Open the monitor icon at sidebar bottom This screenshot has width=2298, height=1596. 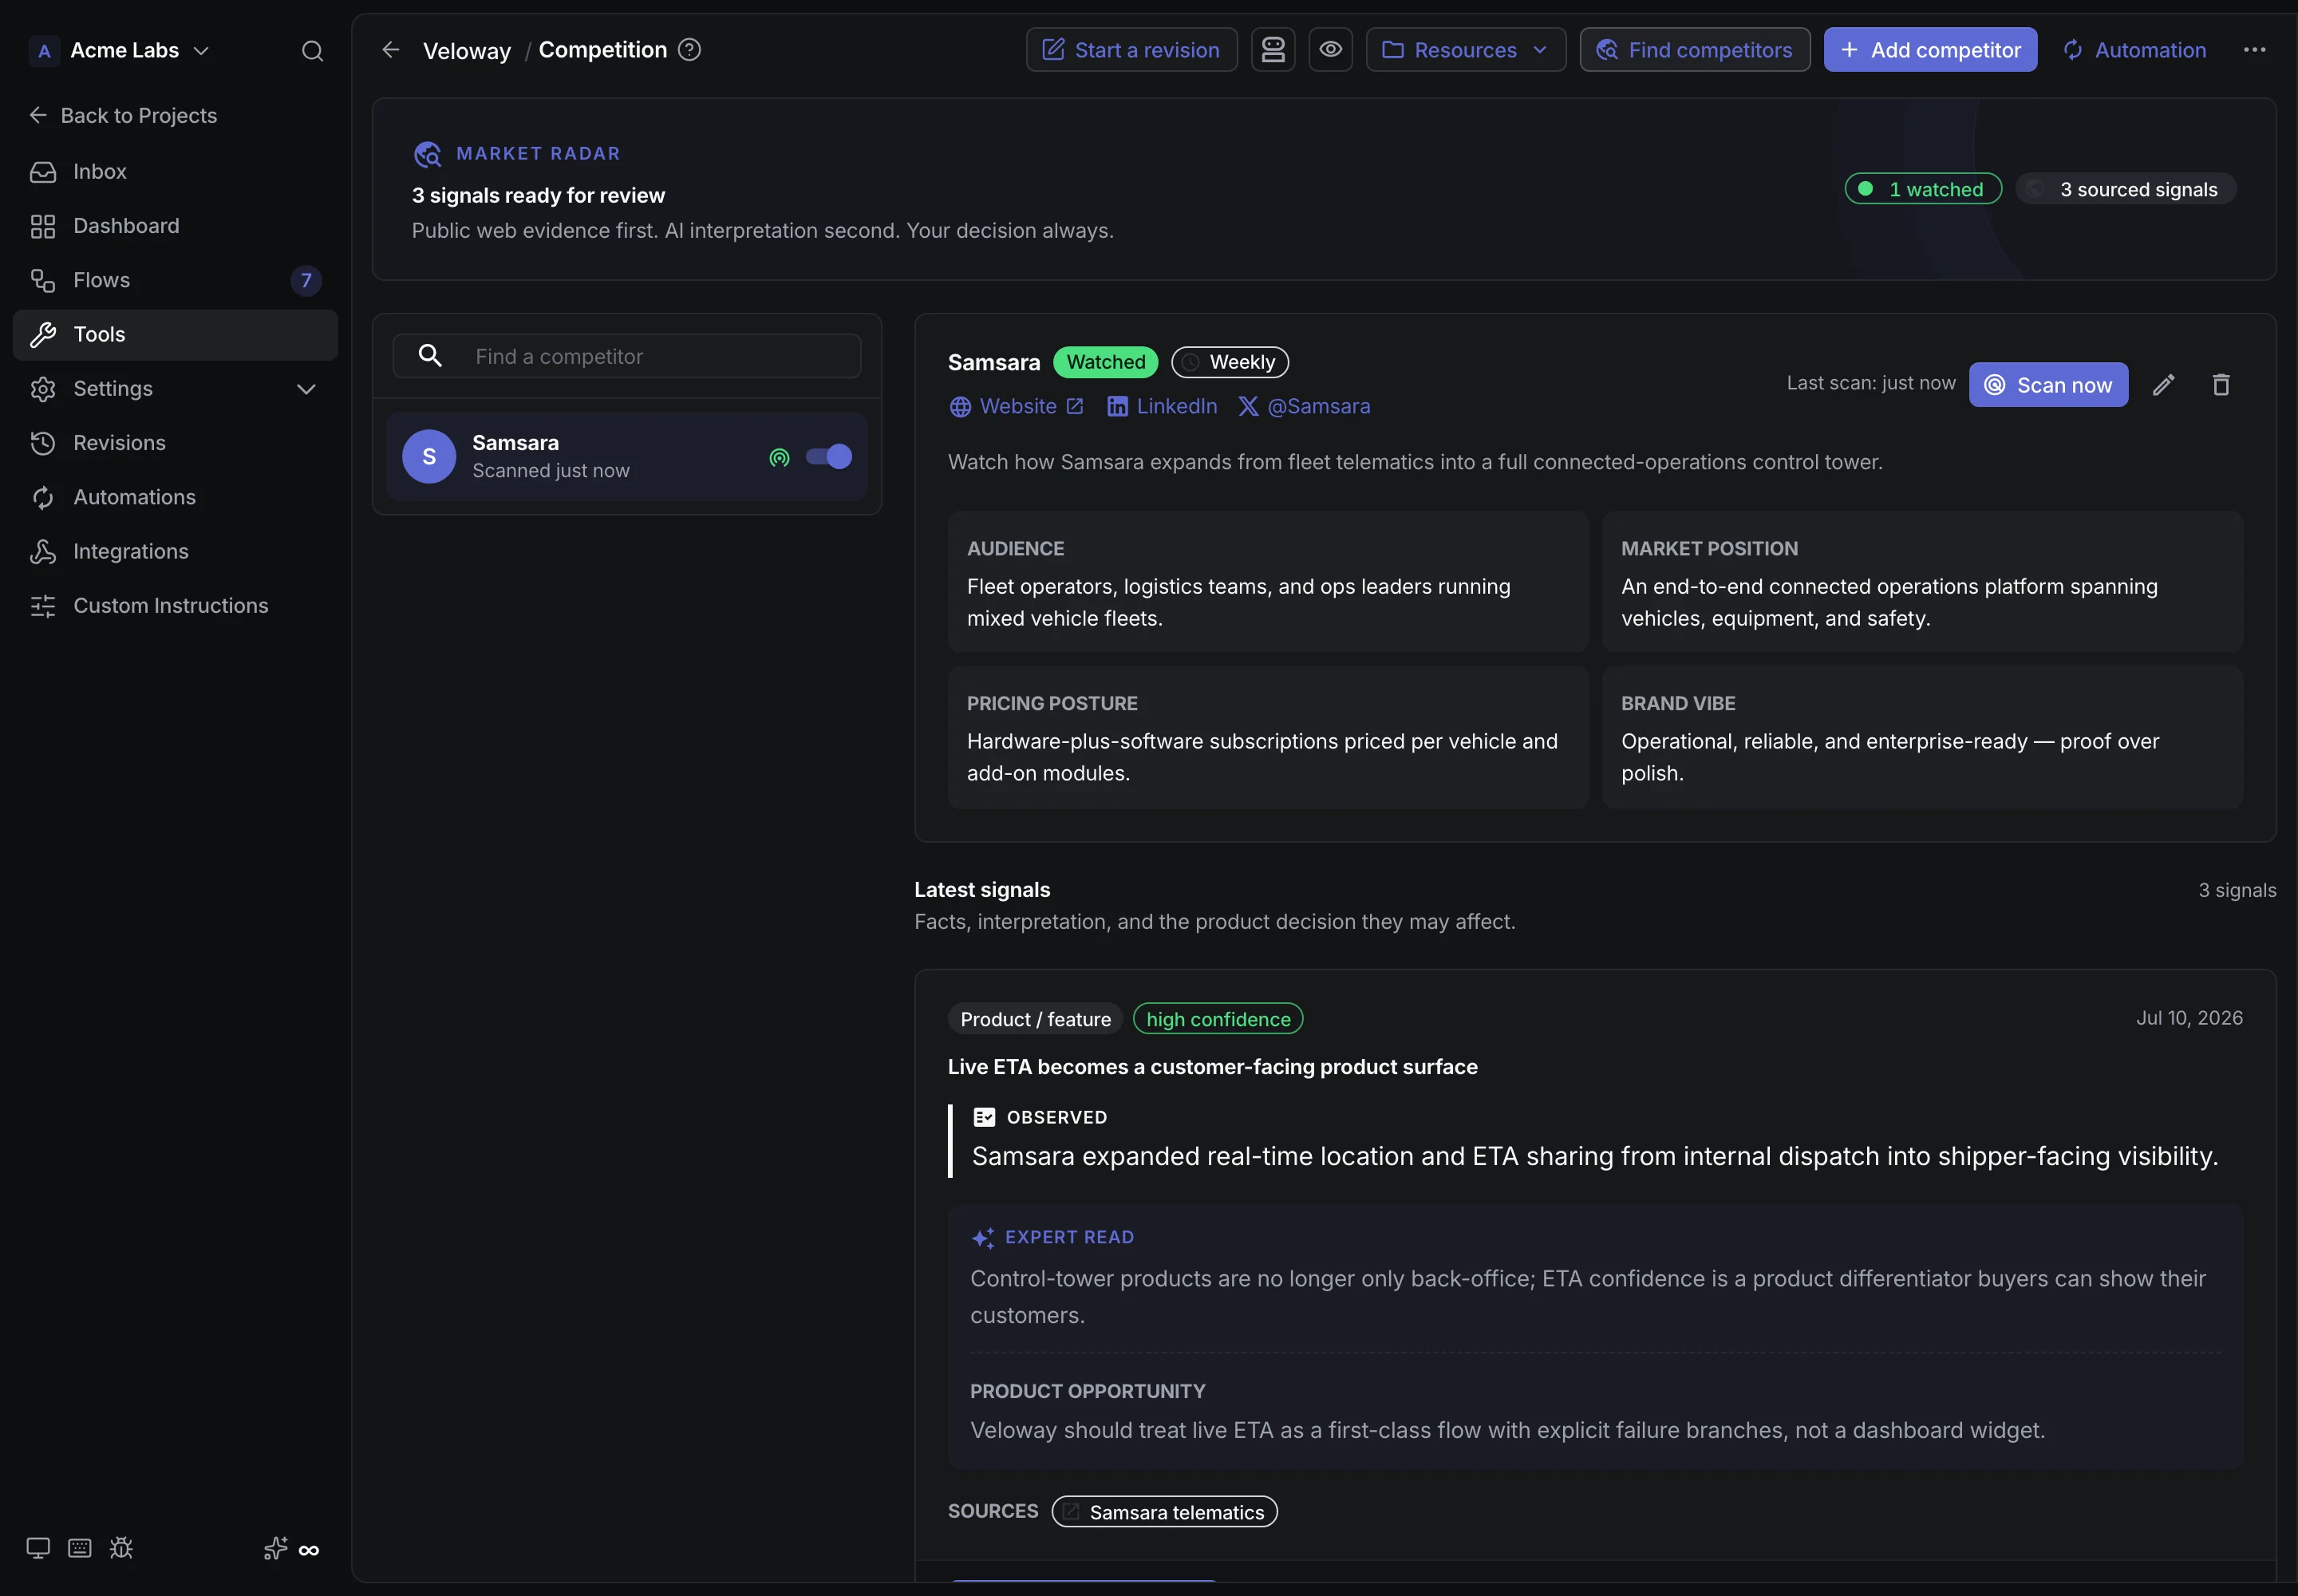coord(38,1548)
